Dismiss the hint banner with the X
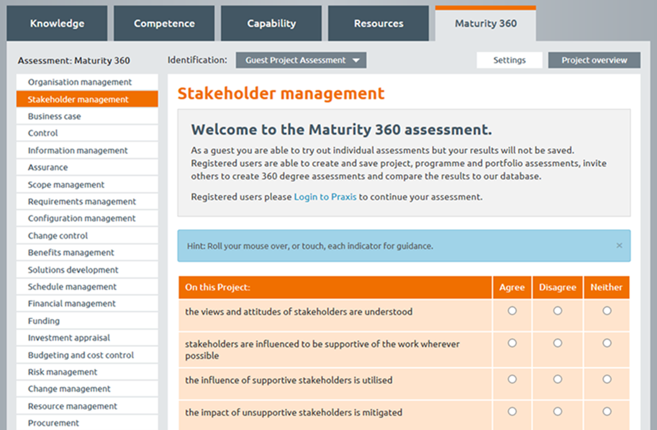Screen dimensions: 657x430 tap(619, 246)
